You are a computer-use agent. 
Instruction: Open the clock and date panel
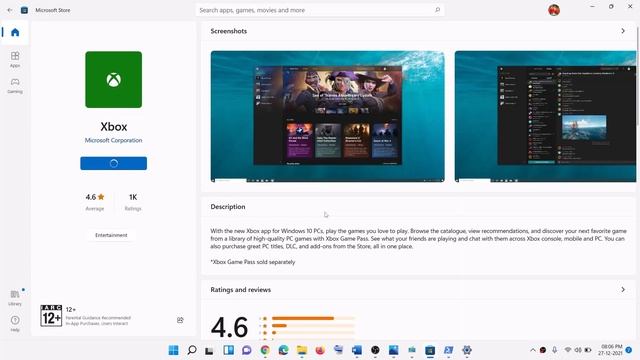[x=611, y=350]
